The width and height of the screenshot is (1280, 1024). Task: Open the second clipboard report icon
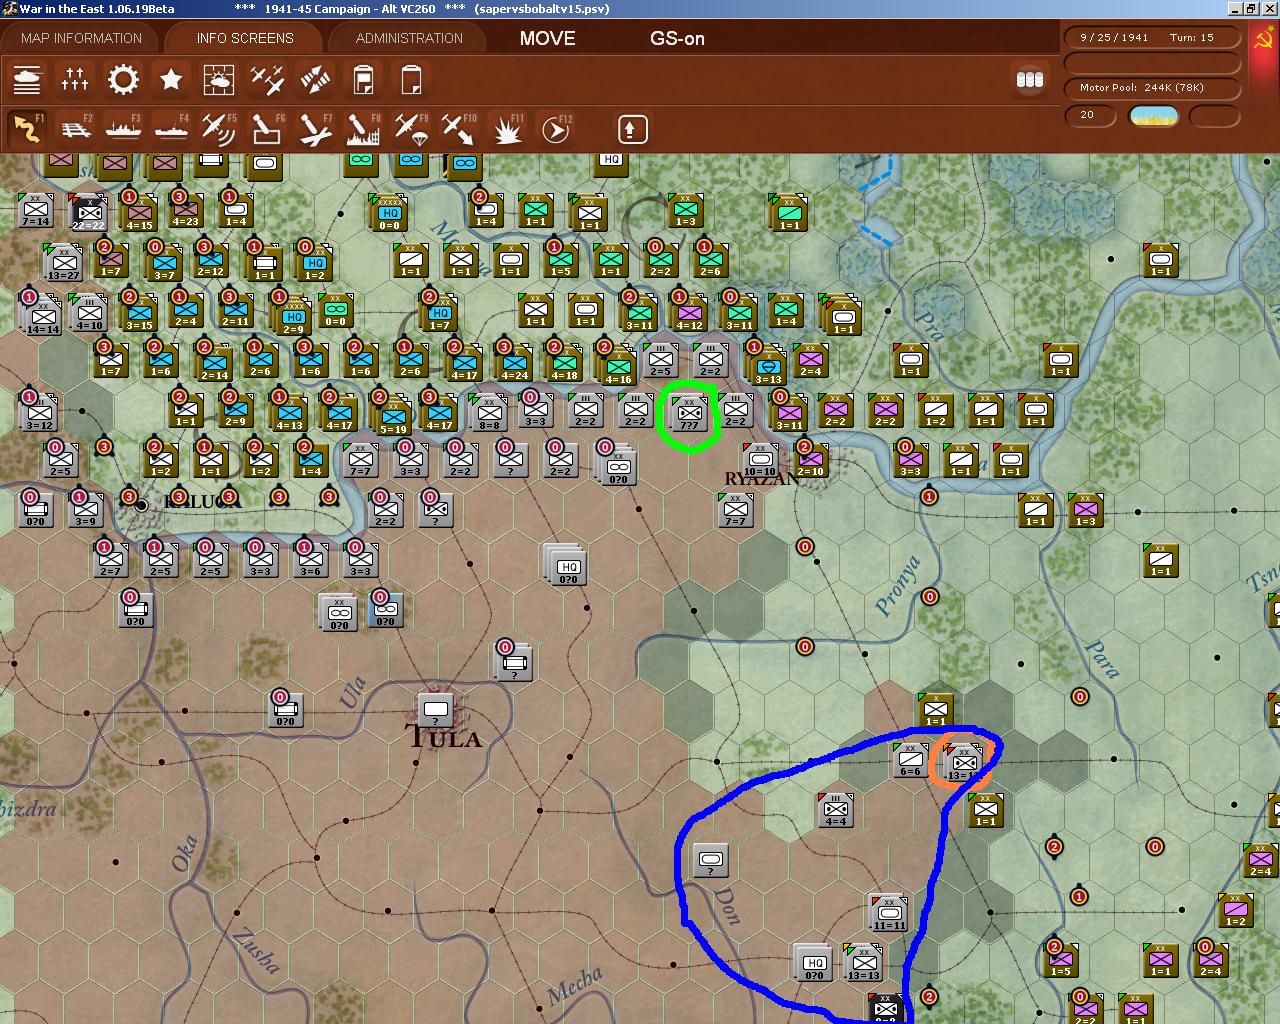(x=411, y=79)
